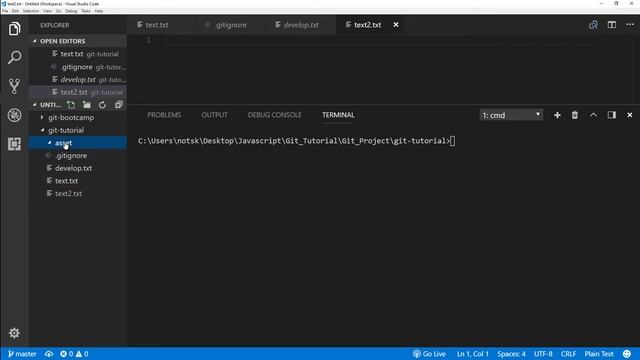The height and width of the screenshot is (360, 640).
Task: Open develop.txt from Open Editors list
Action: pyautogui.click(x=78, y=80)
